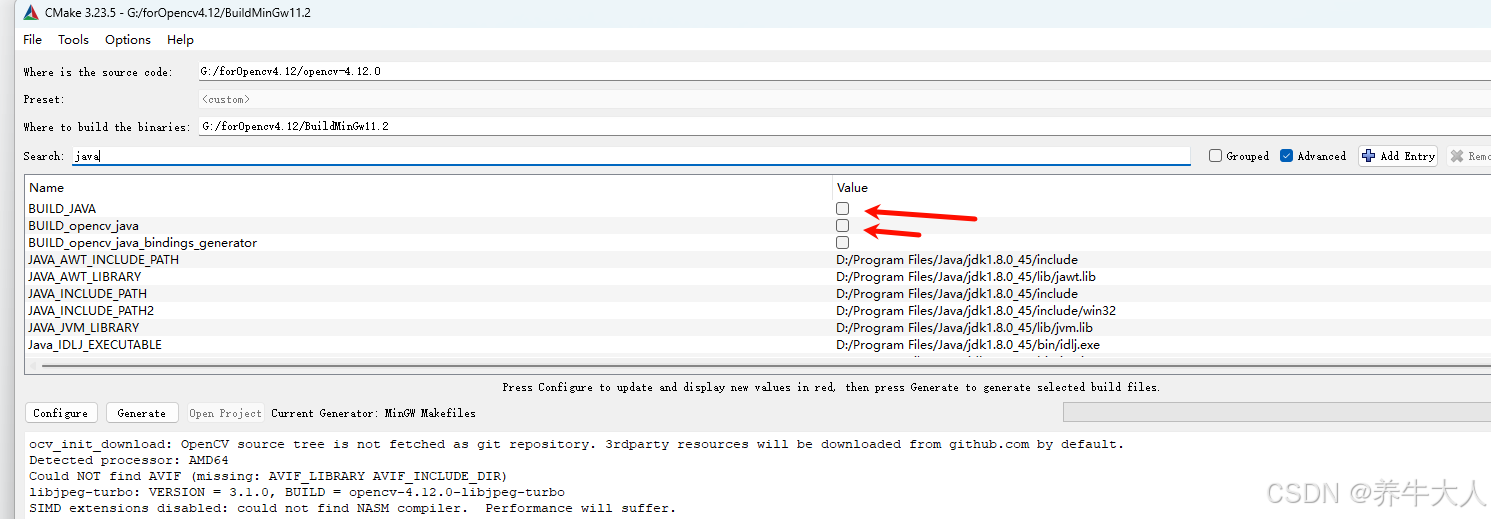Viewport: 1491px width, 519px height.
Task: Select the BUILD_opencv_java entry name
Action: (83, 226)
